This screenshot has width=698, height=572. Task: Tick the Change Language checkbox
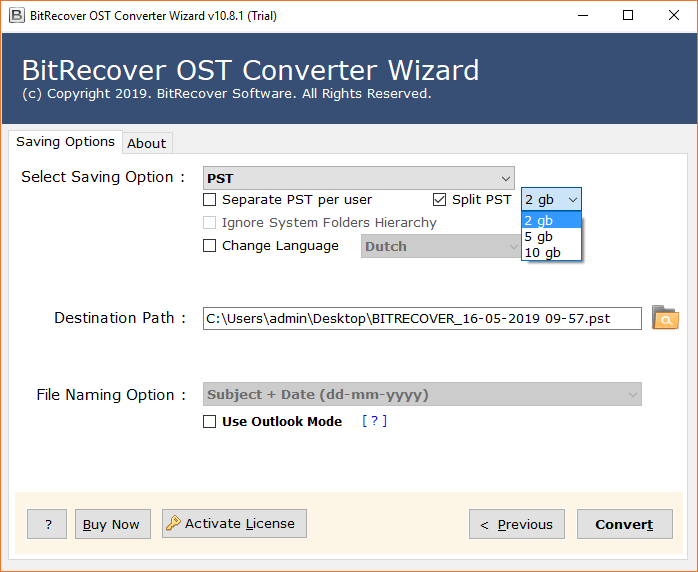tap(210, 246)
